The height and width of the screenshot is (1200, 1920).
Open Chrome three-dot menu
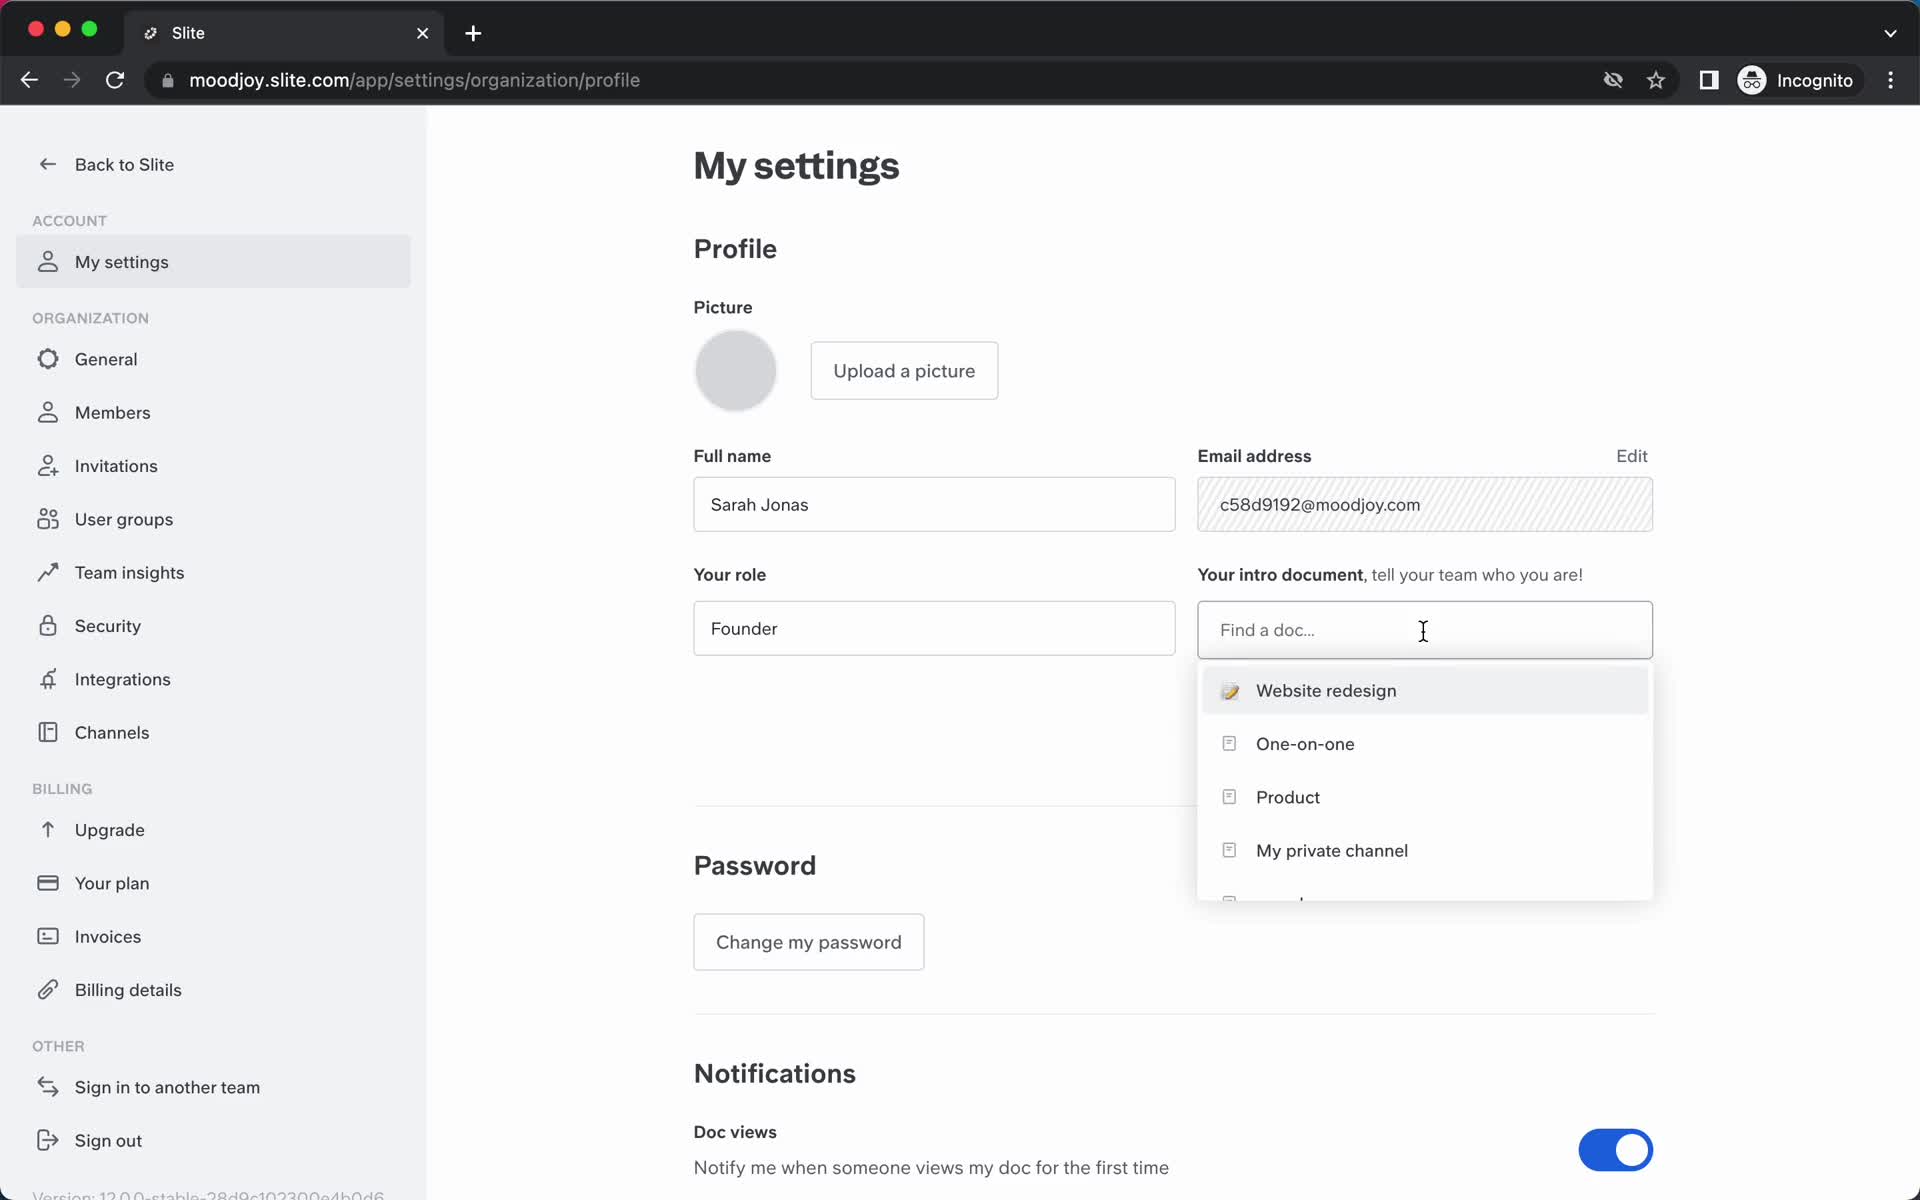pyautogui.click(x=1890, y=80)
